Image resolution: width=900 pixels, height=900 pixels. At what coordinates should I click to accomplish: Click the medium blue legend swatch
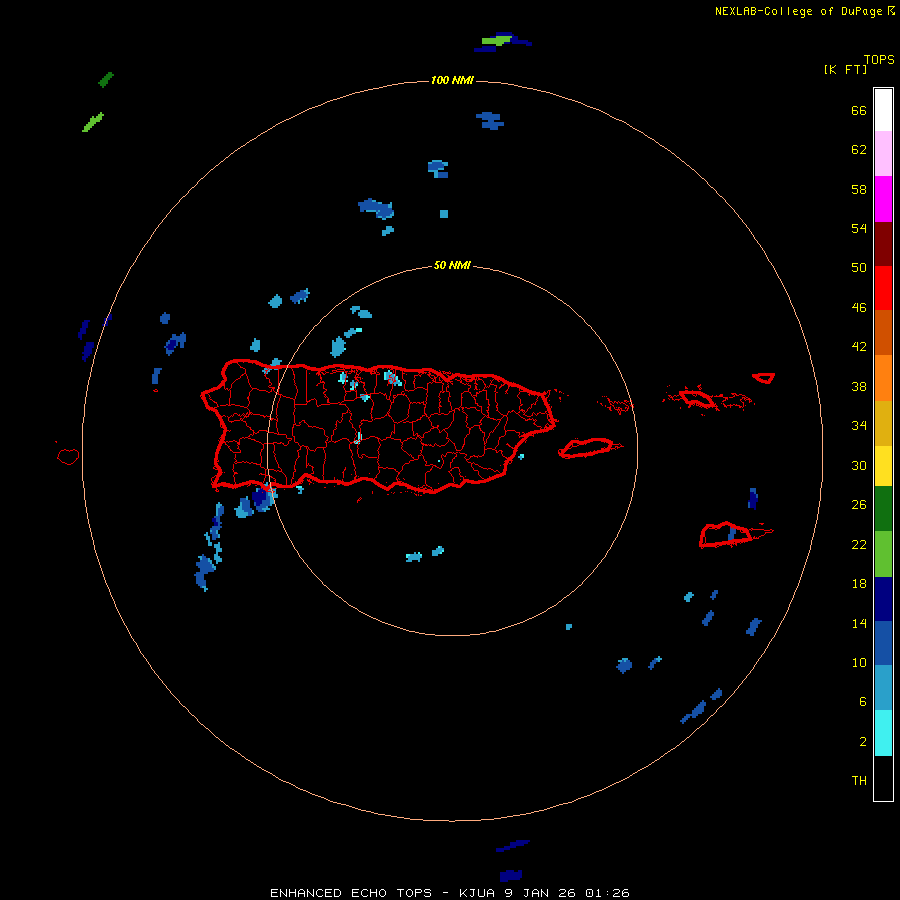883,643
